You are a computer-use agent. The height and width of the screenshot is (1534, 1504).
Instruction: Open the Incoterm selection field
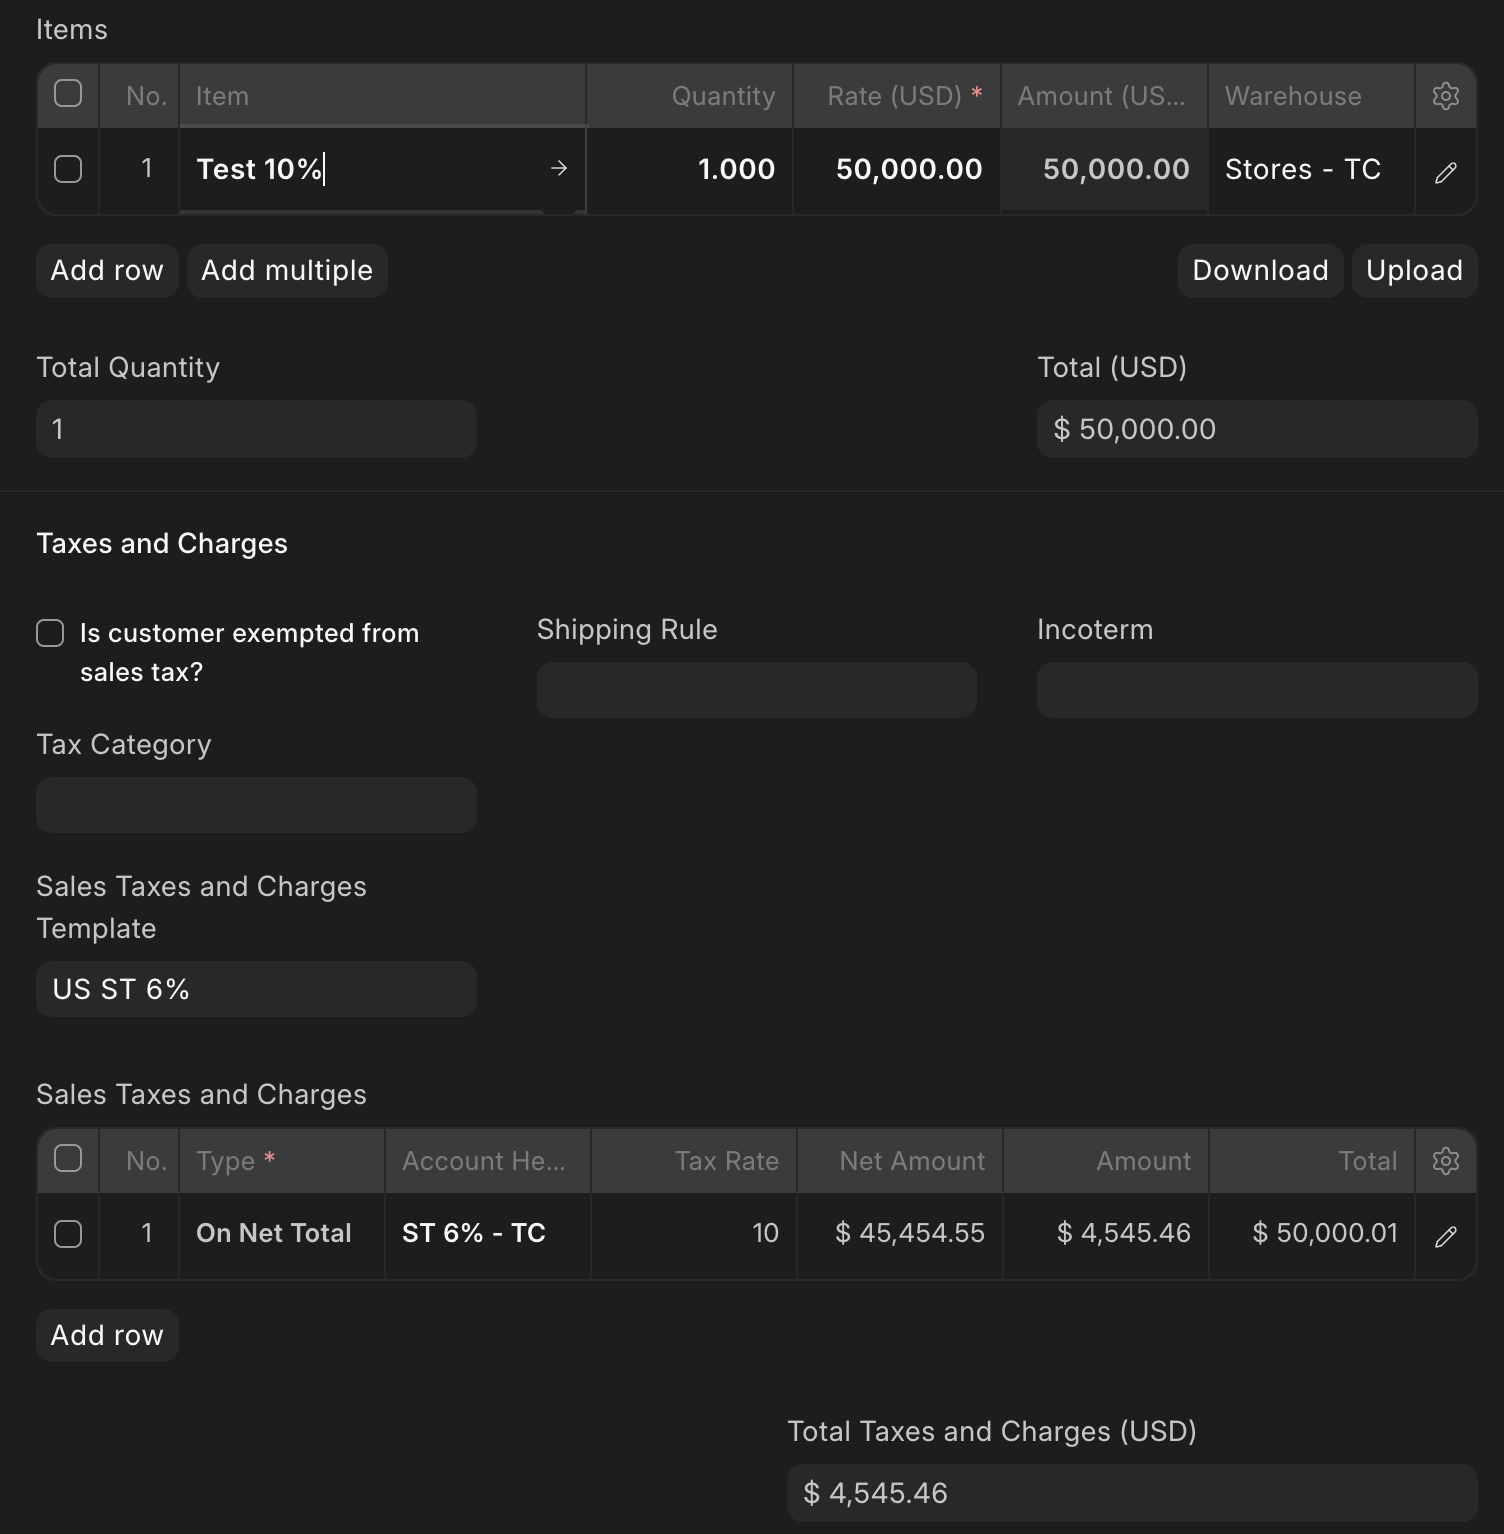coord(1256,690)
